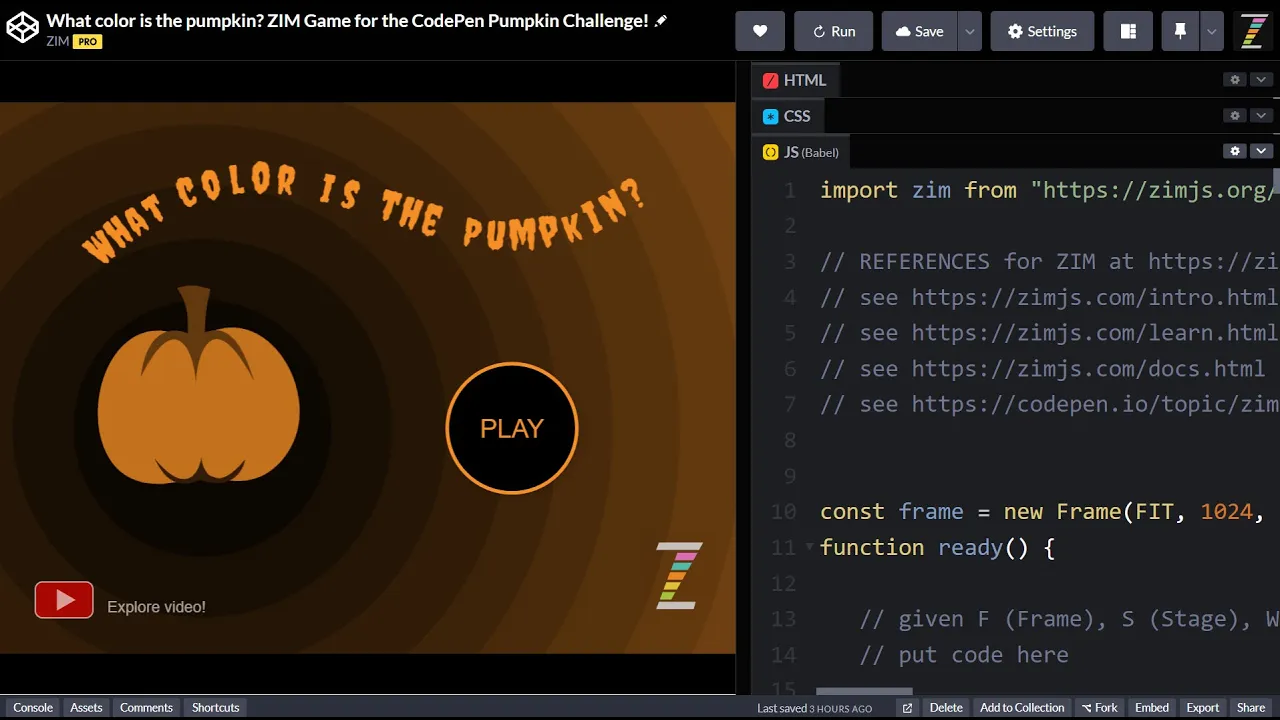1280x720 pixels.
Task: Open the ZIM user avatar menu
Action: (x=1253, y=31)
